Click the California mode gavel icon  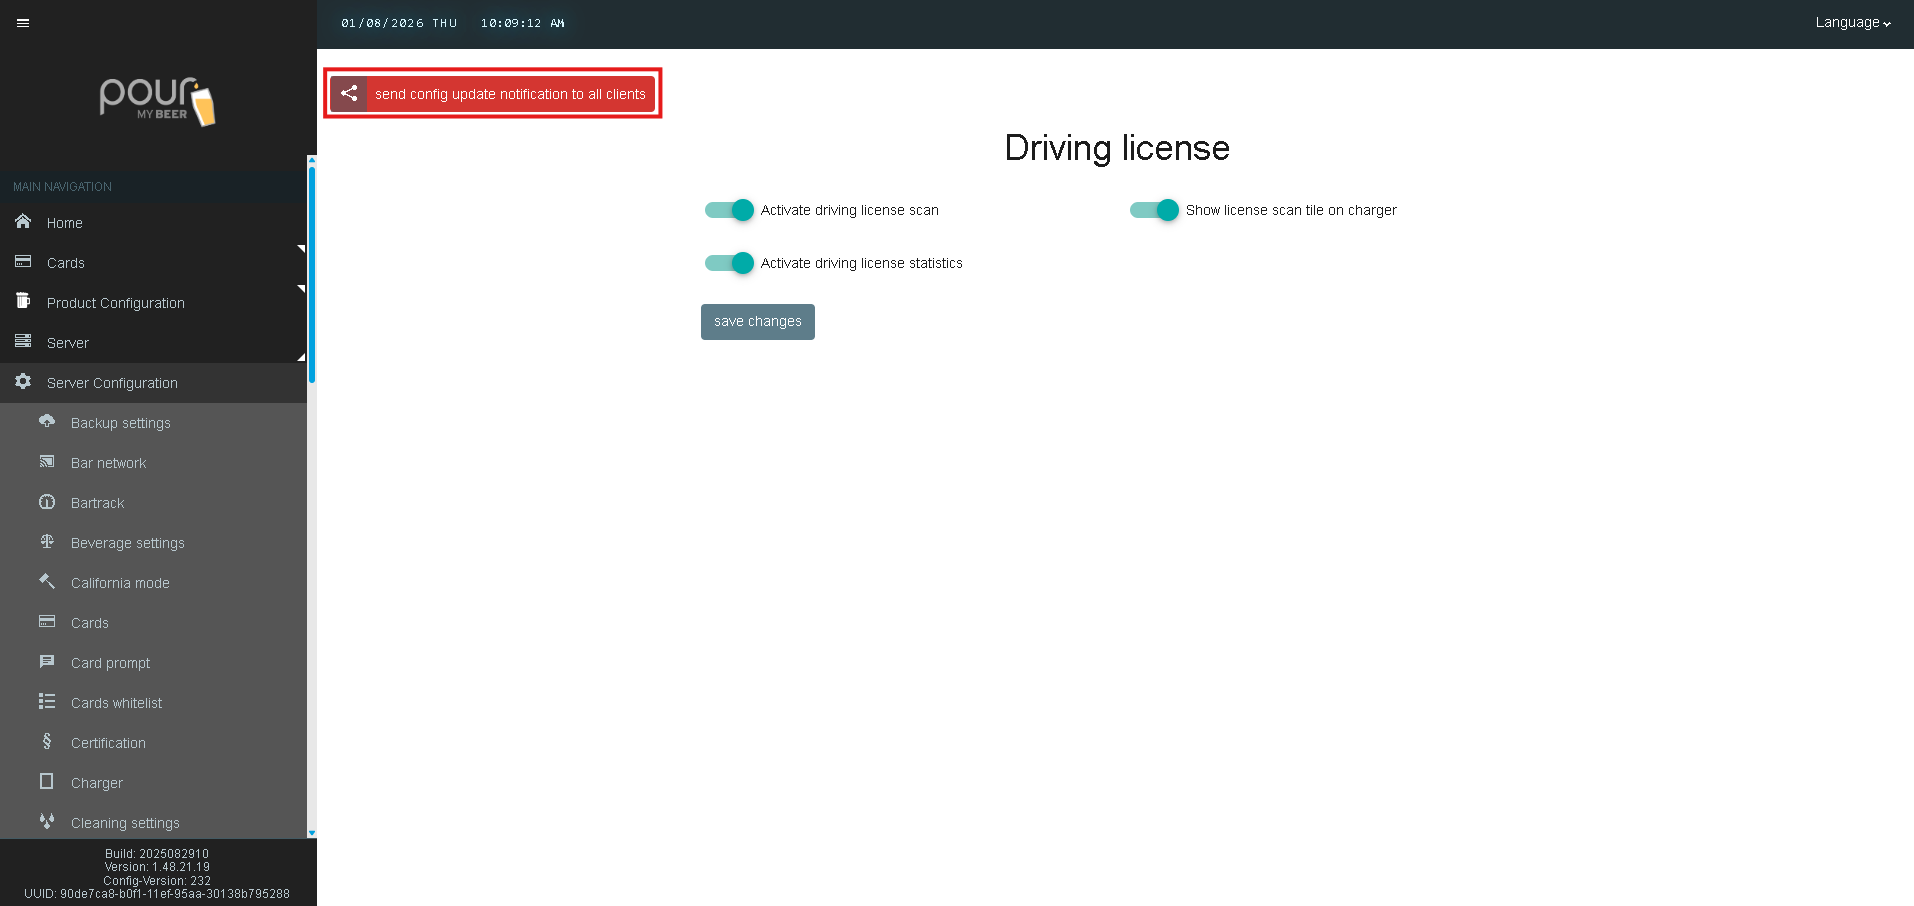[47, 582]
